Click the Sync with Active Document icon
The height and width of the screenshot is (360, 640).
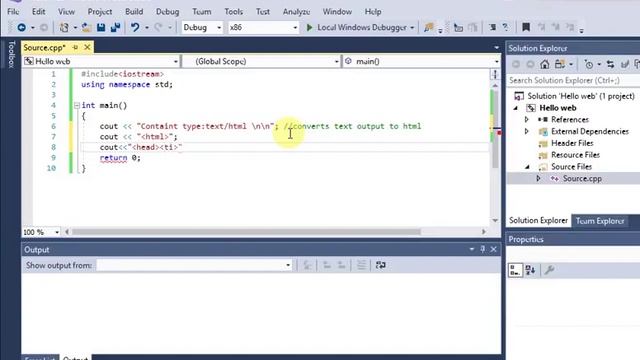(x=611, y=64)
